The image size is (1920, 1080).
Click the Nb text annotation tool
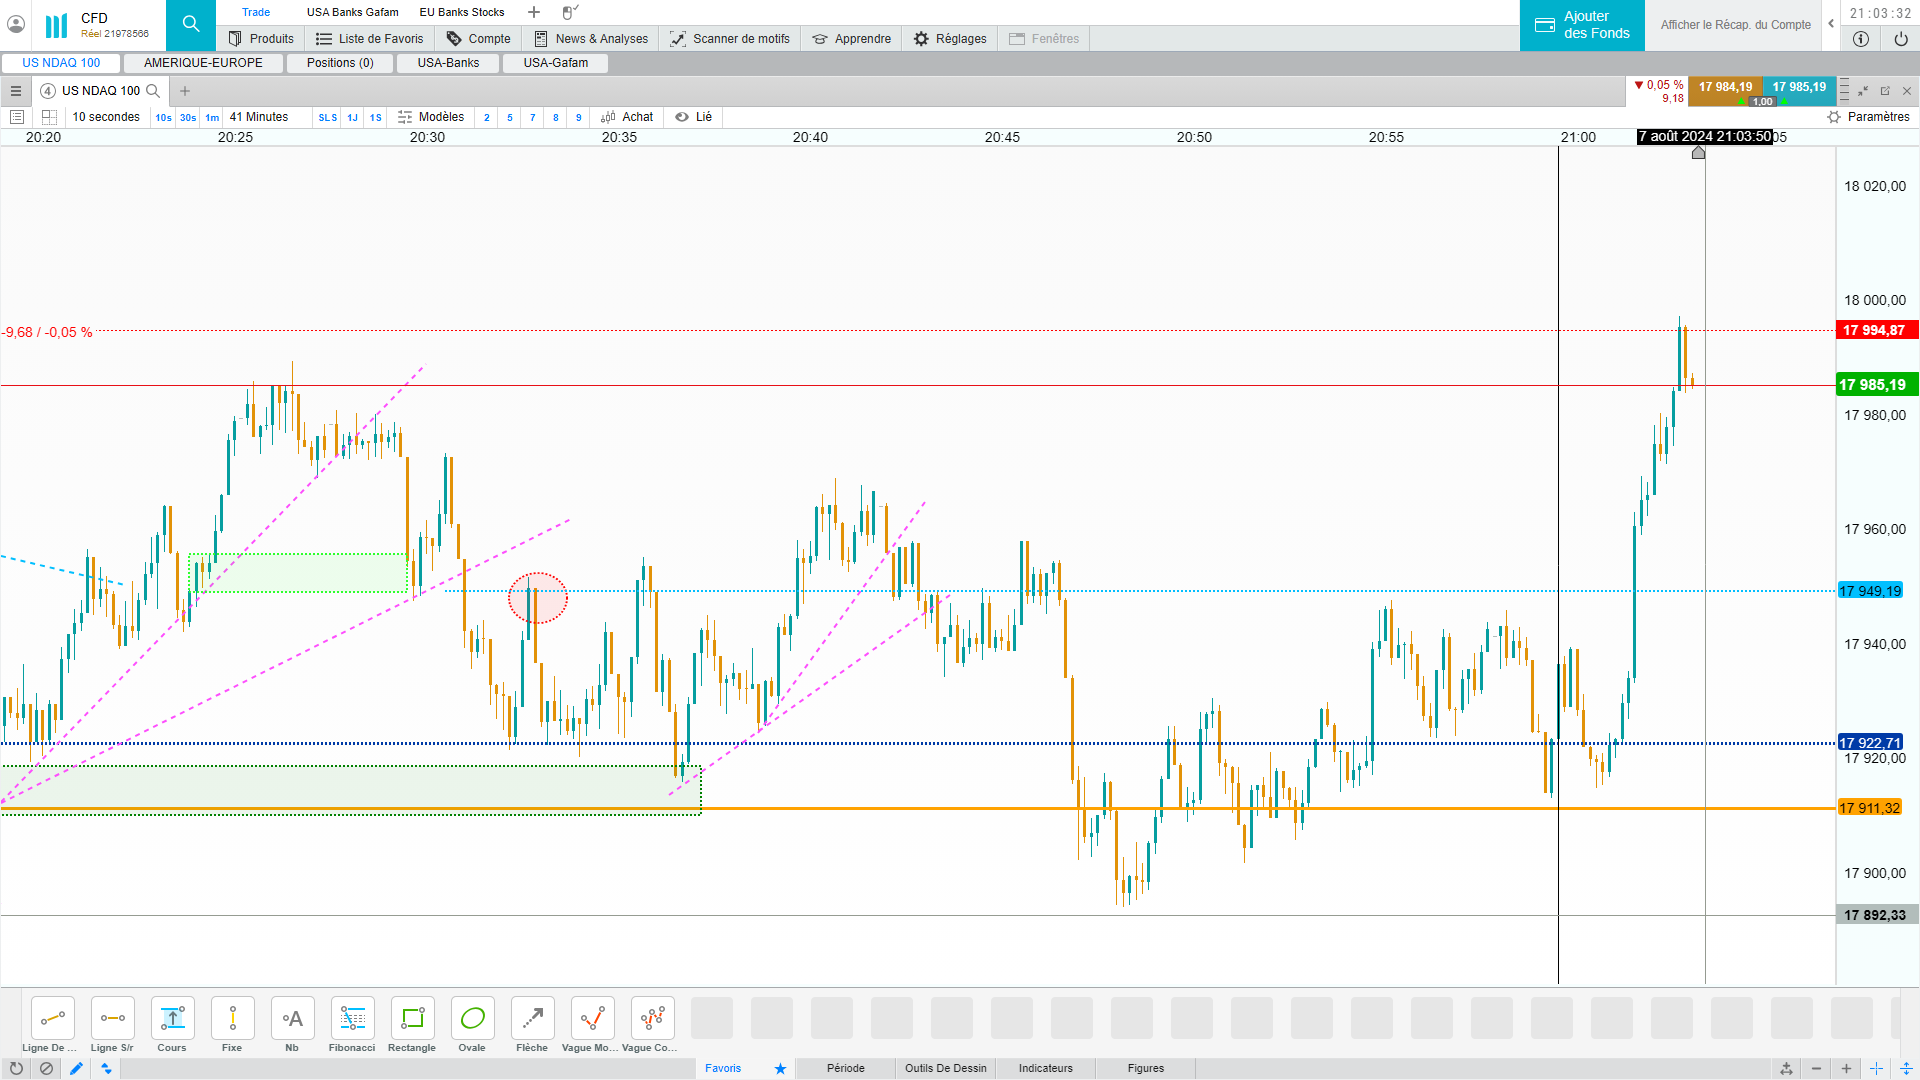click(x=292, y=1019)
